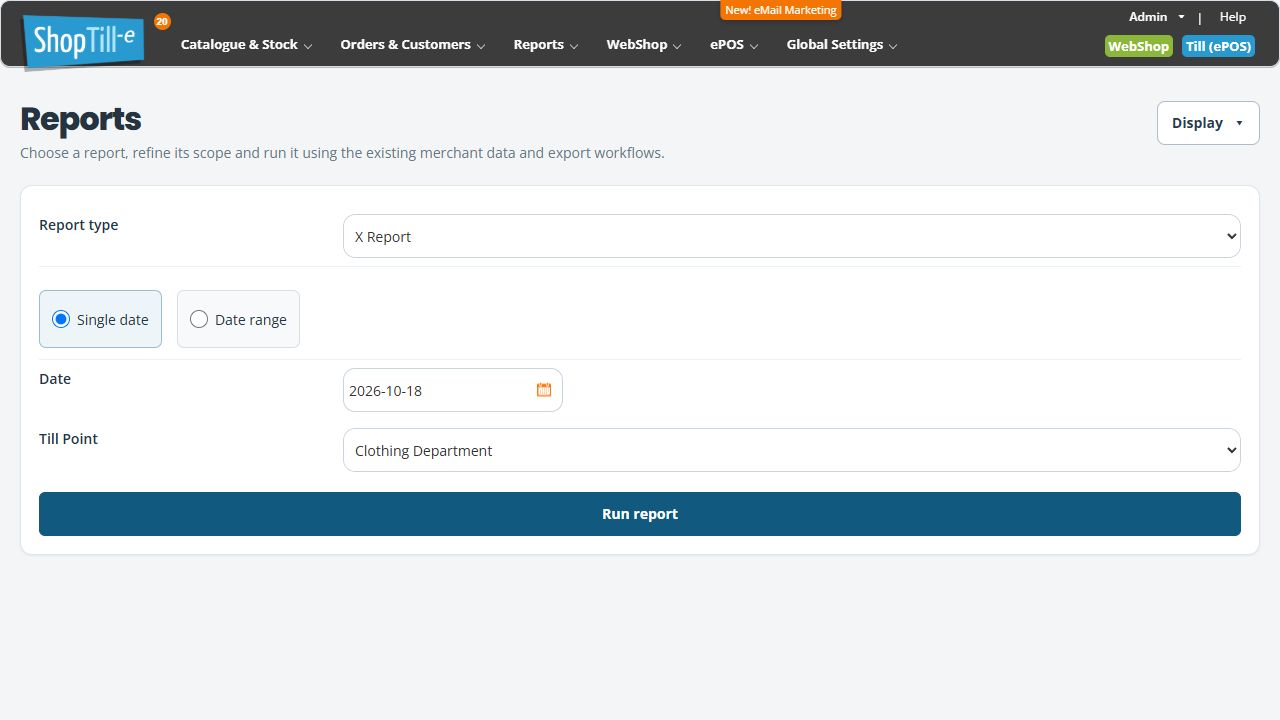
Task: Open the Admin account dropdown
Action: 1156,17
